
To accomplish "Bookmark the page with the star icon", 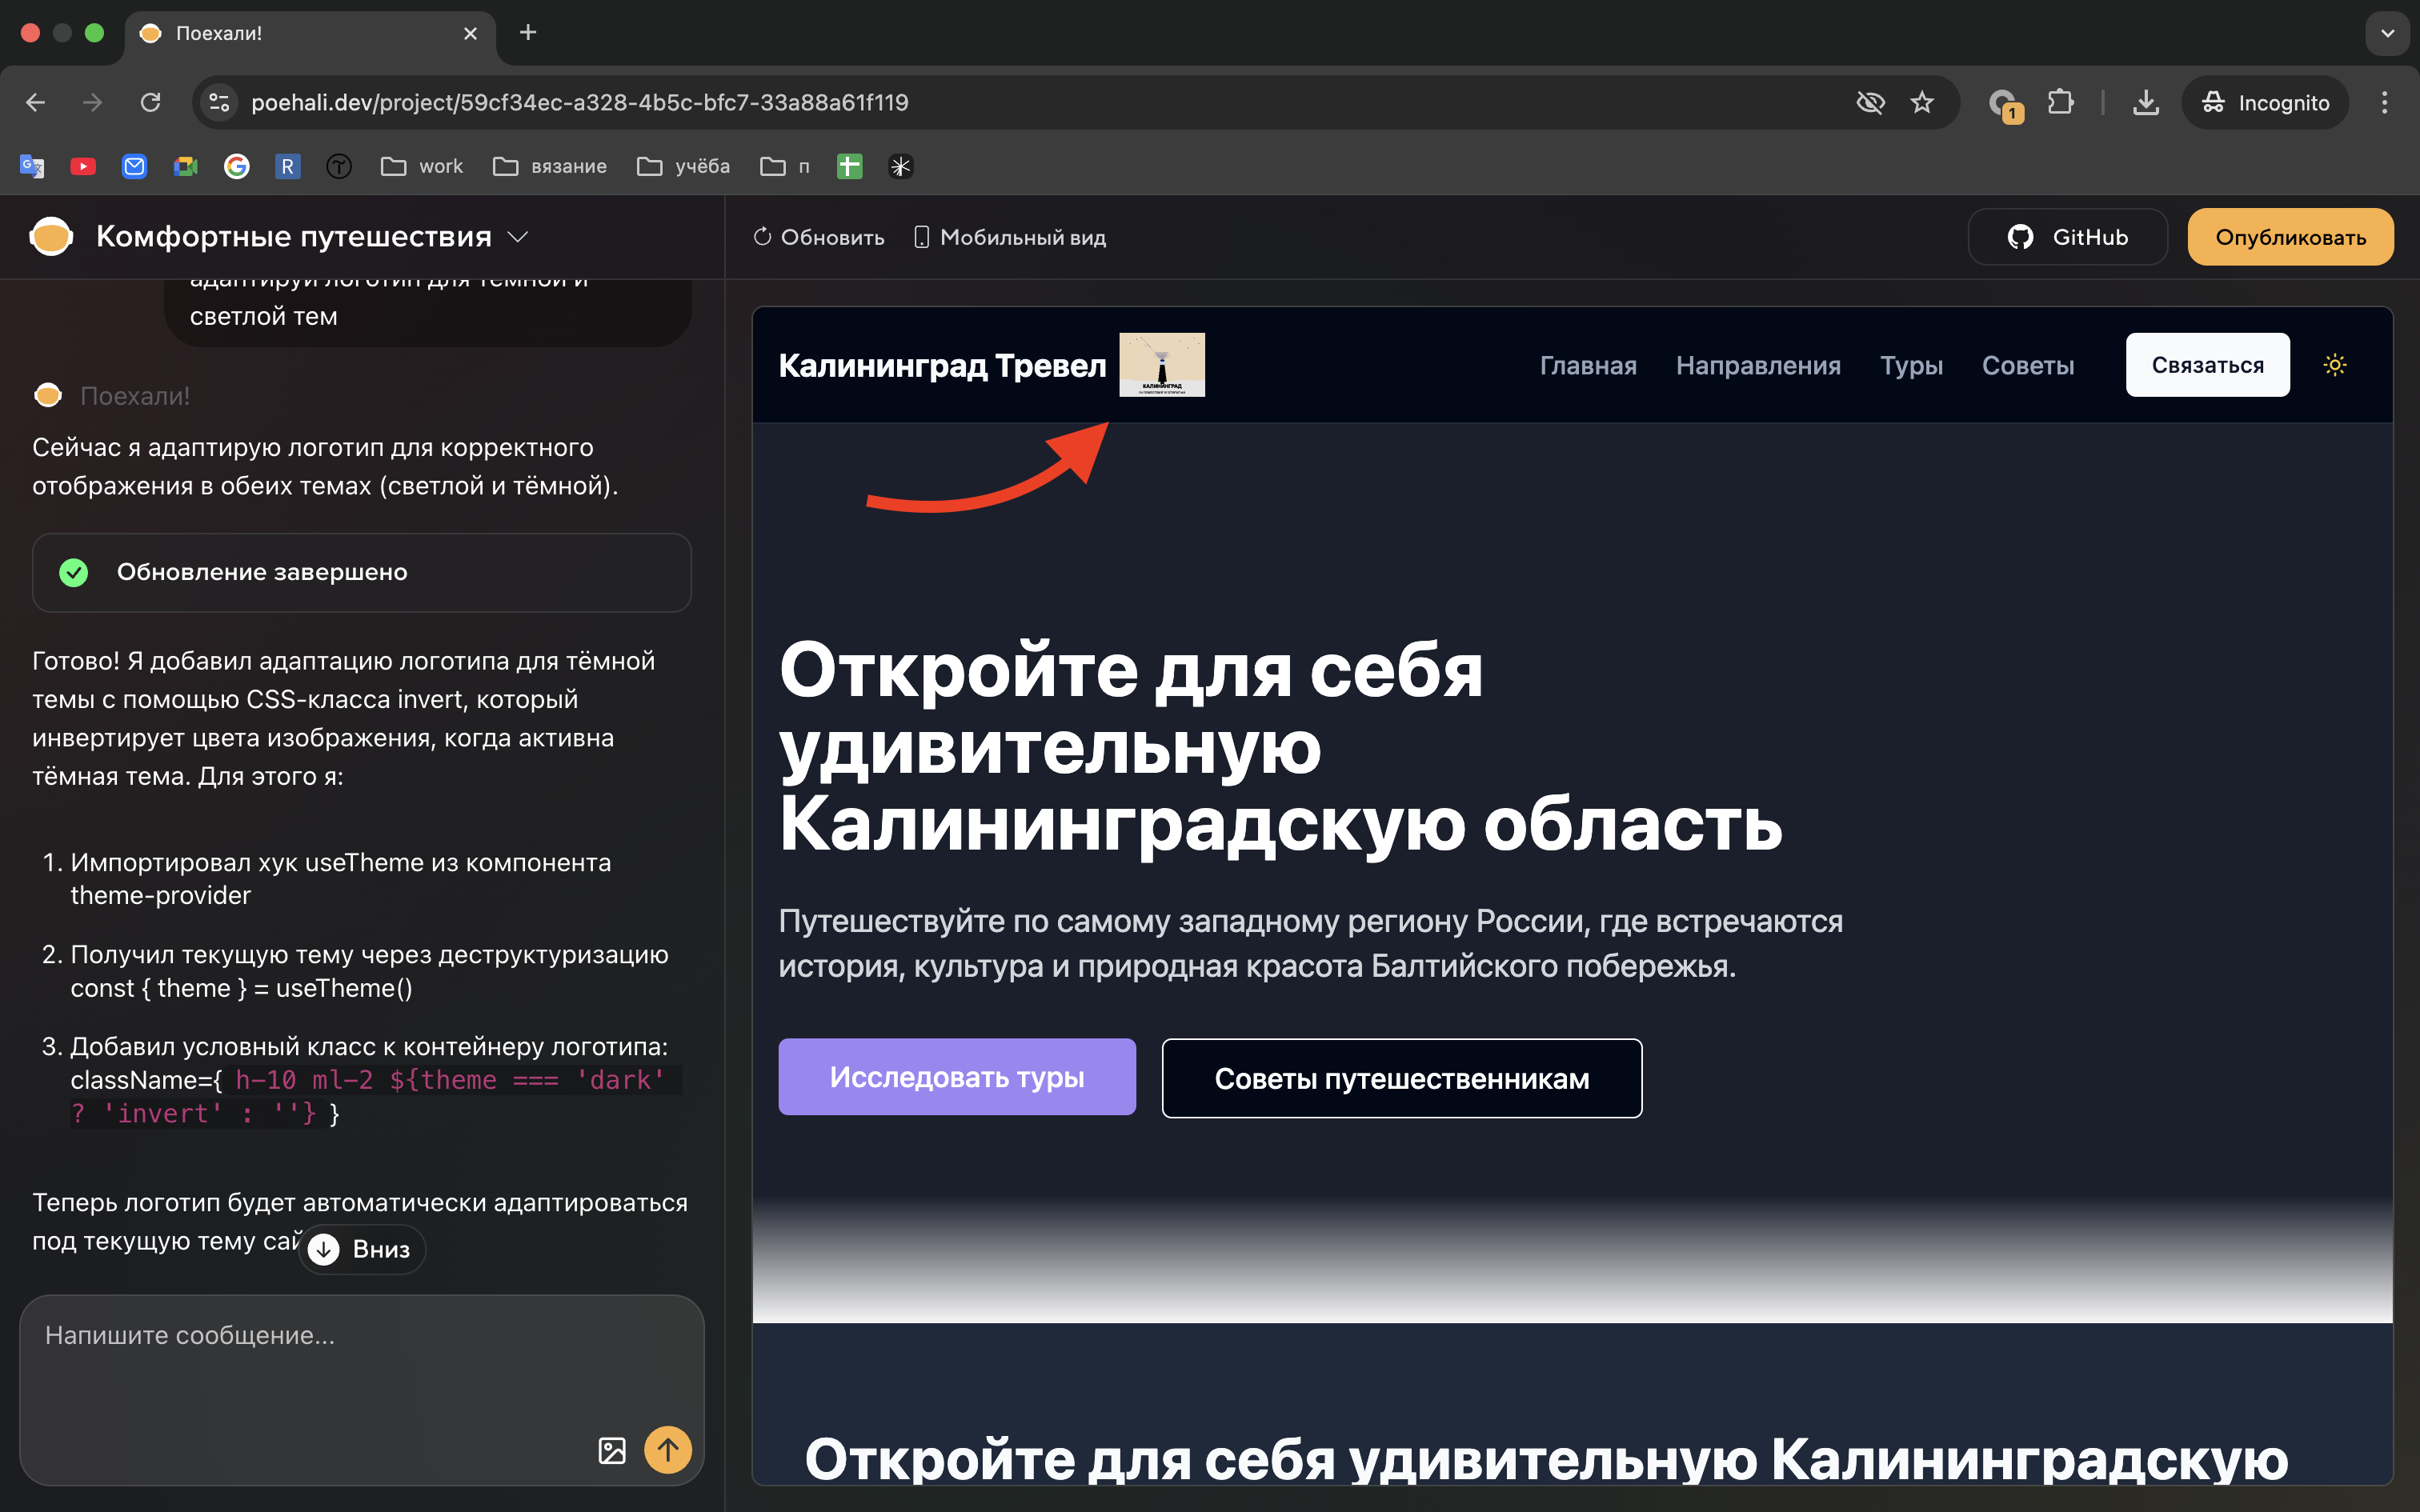I will pos(1922,102).
